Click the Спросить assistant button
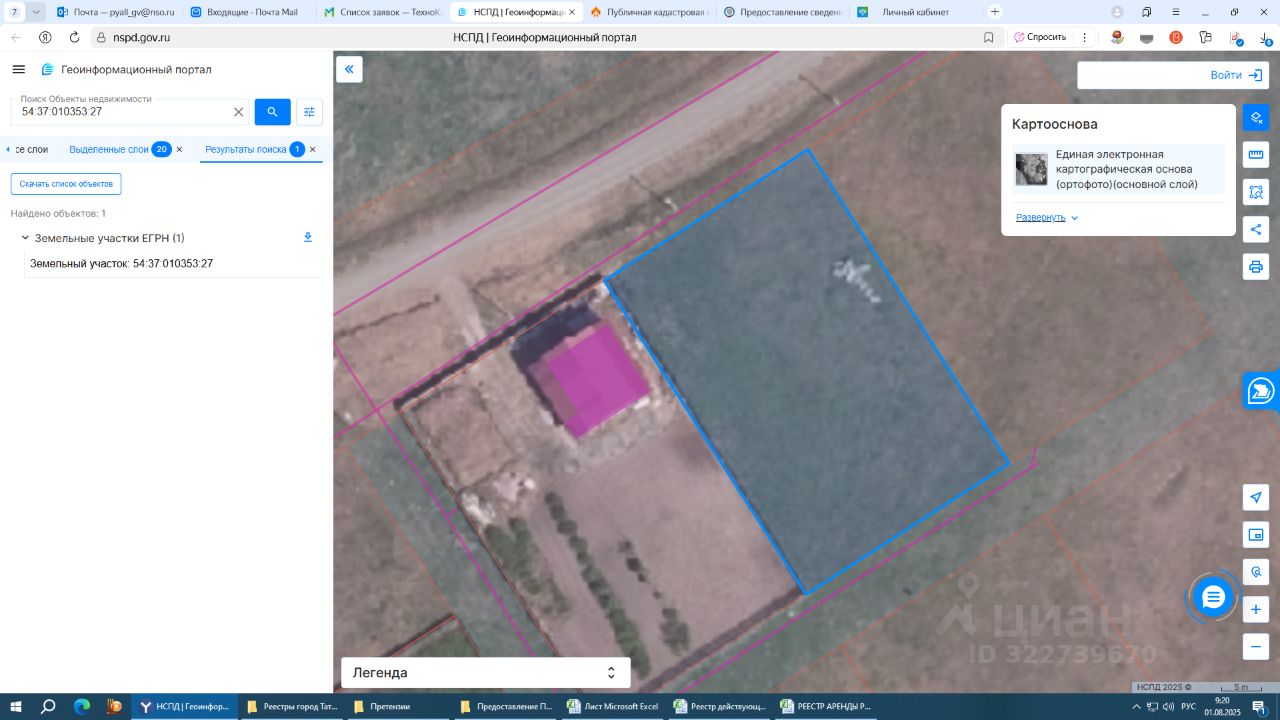Image resolution: width=1280 pixels, height=720 pixels. click(x=1040, y=37)
